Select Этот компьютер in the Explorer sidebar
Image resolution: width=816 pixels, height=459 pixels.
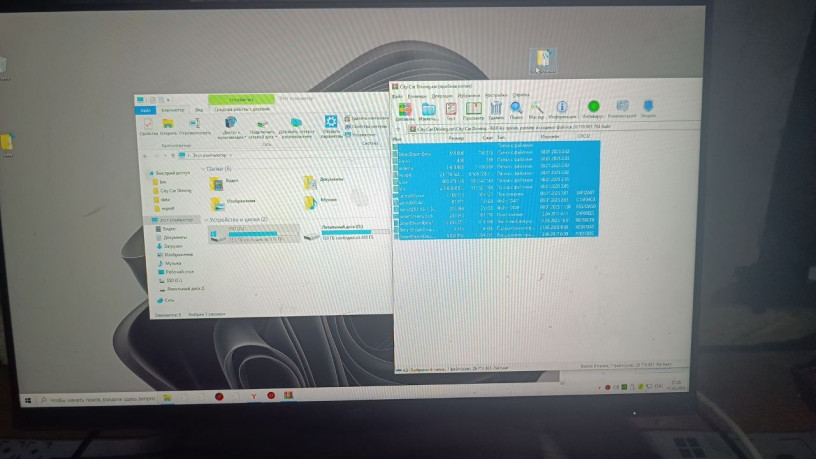(172, 220)
